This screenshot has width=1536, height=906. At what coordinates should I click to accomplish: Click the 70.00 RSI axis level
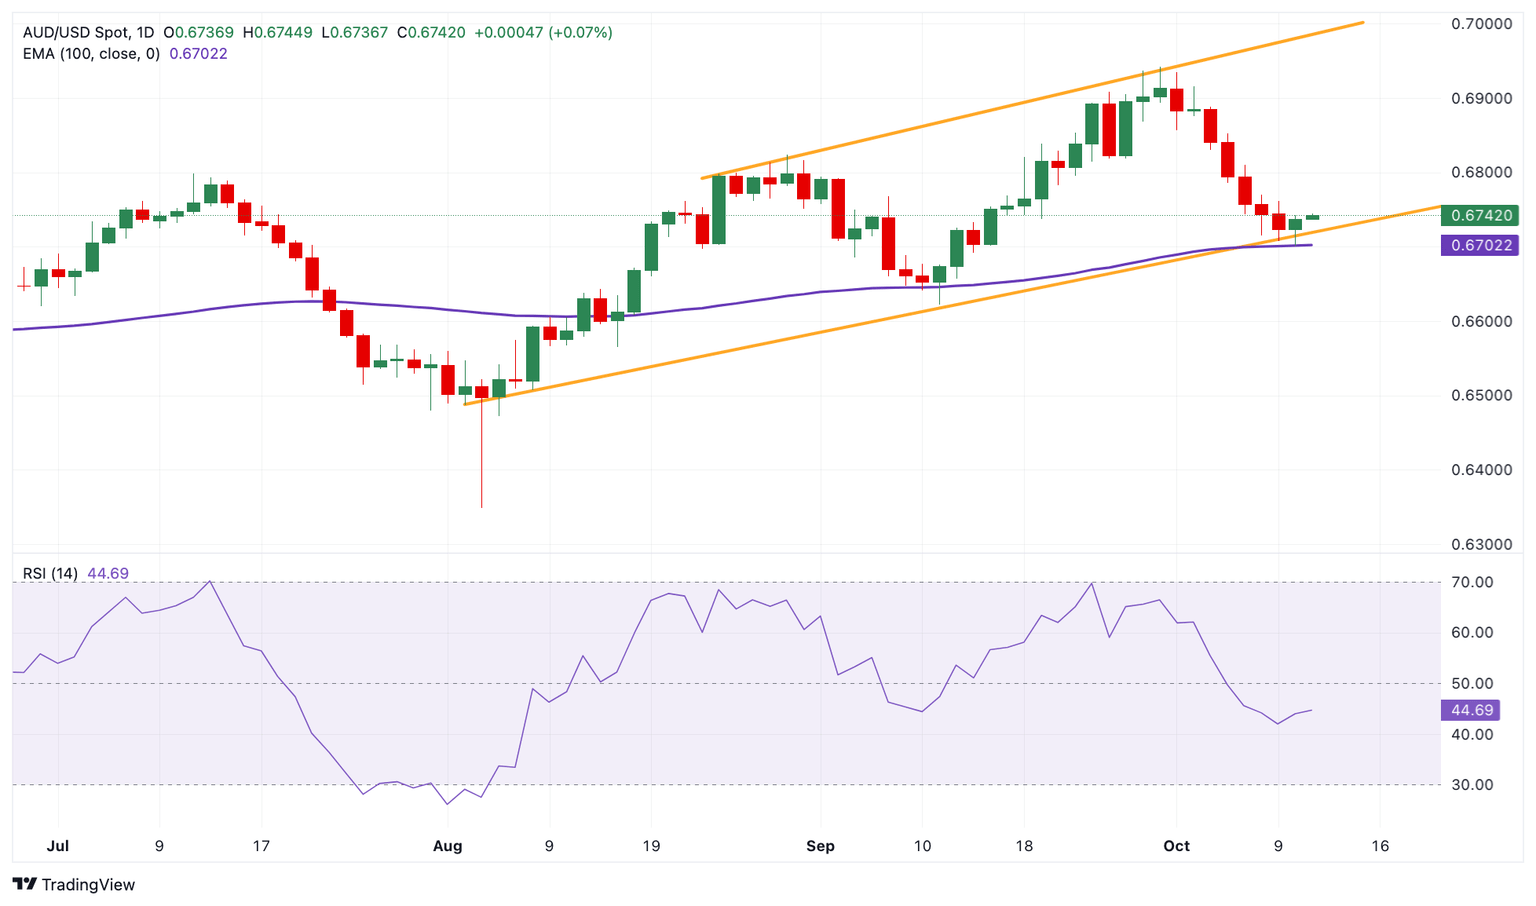pos(1471,582)
